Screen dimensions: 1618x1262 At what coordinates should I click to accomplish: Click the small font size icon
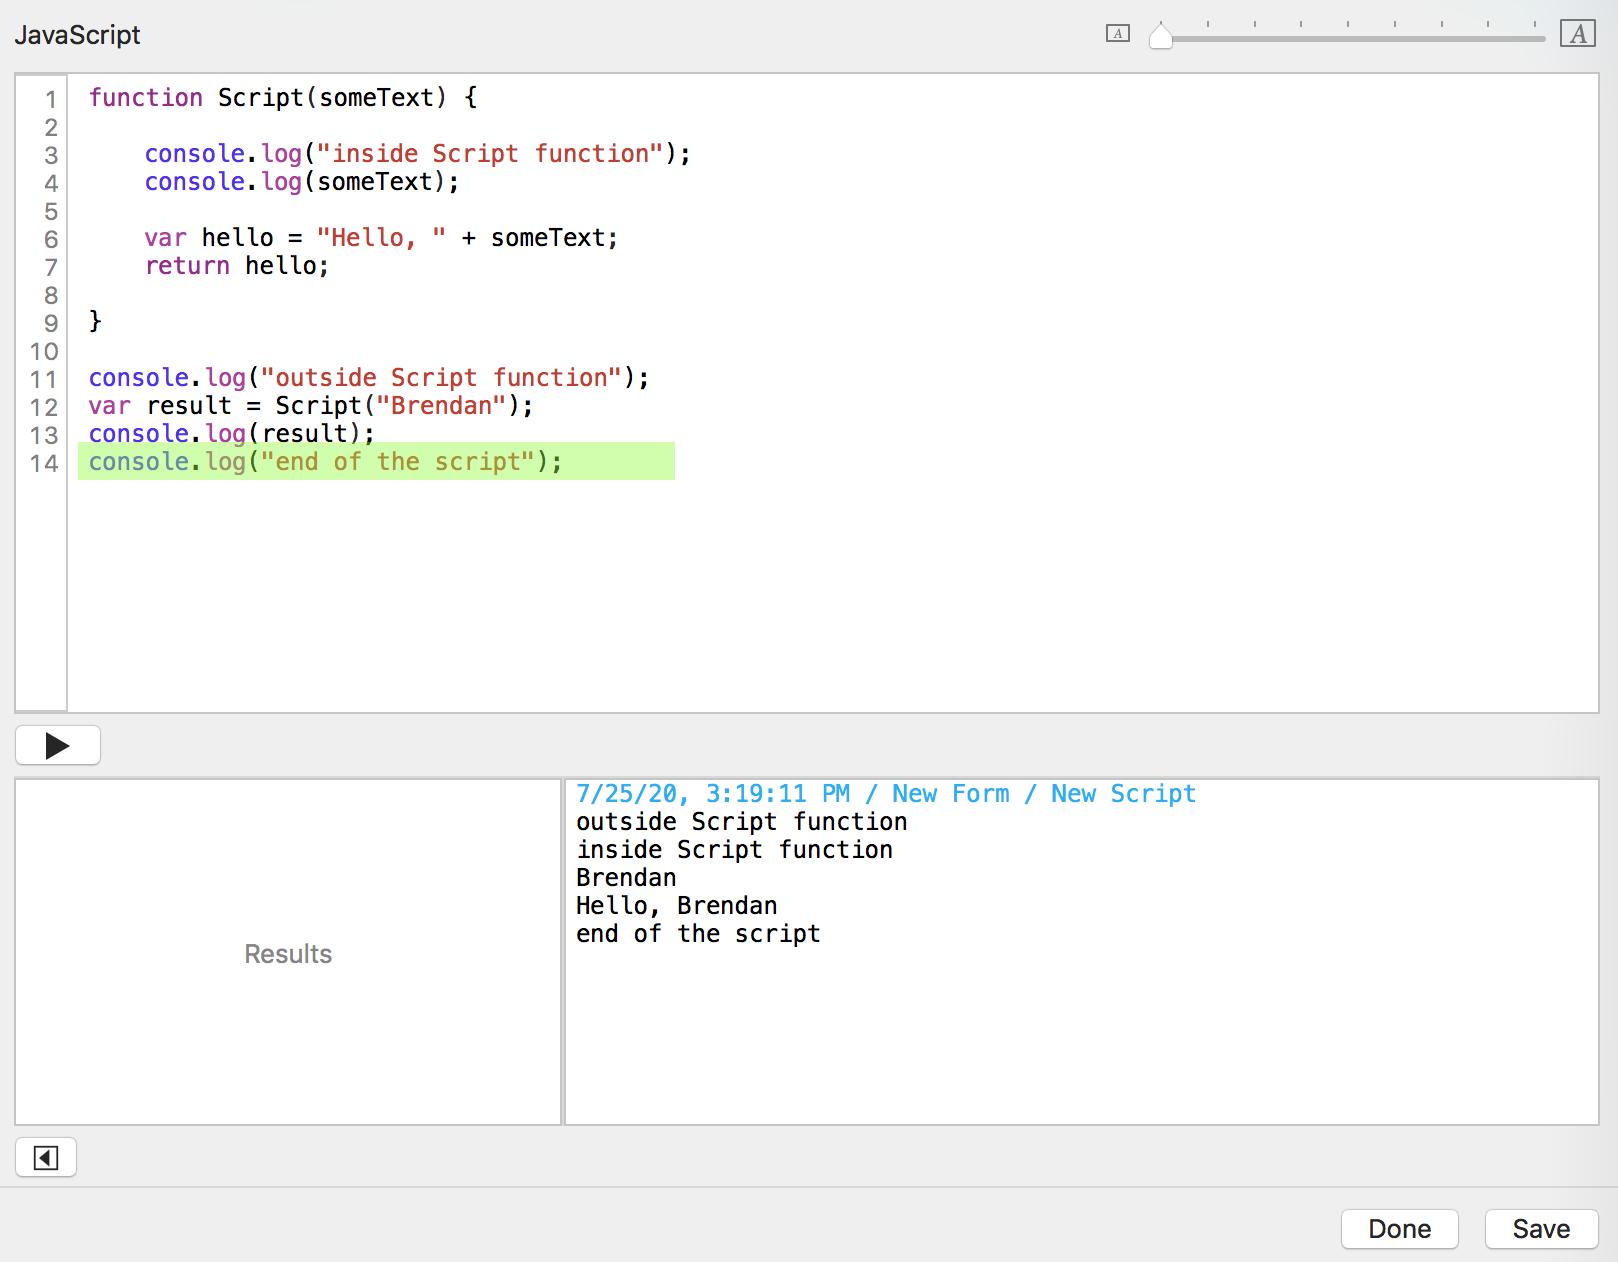pyautogui.click(x=1117, y=34)
